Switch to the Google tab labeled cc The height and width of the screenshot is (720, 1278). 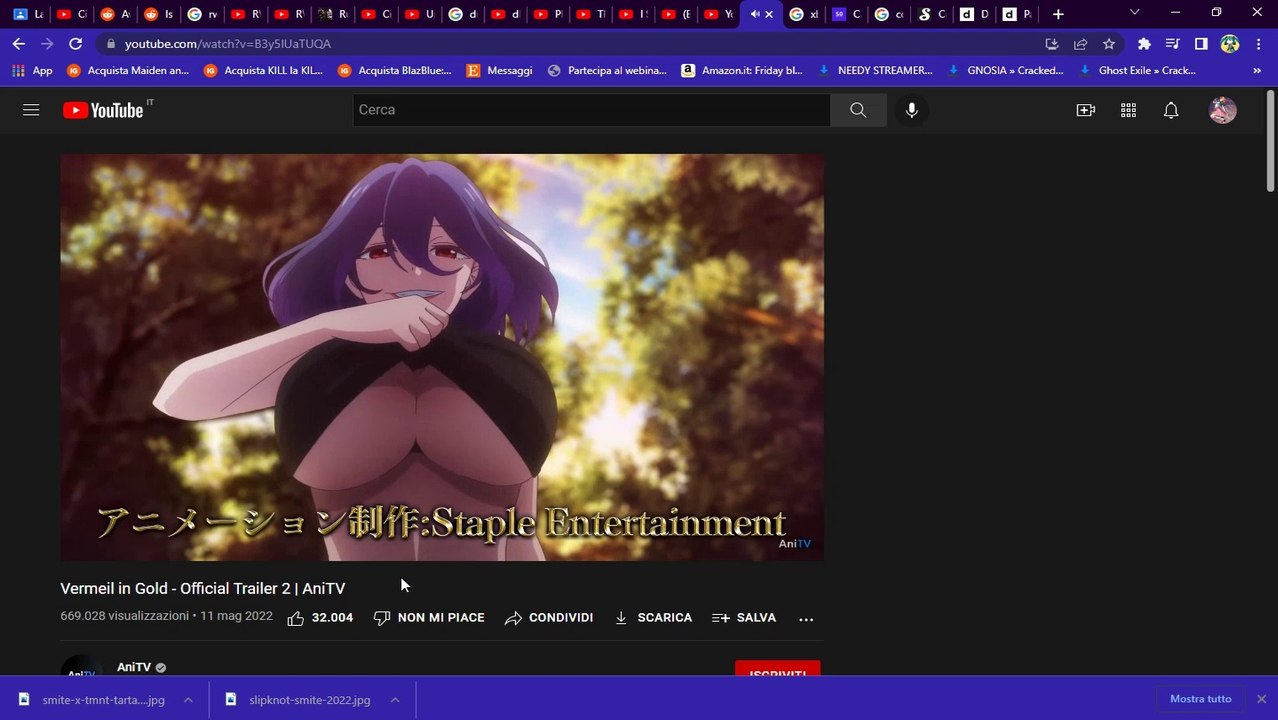pyautogui.click(x=889, y=14)
